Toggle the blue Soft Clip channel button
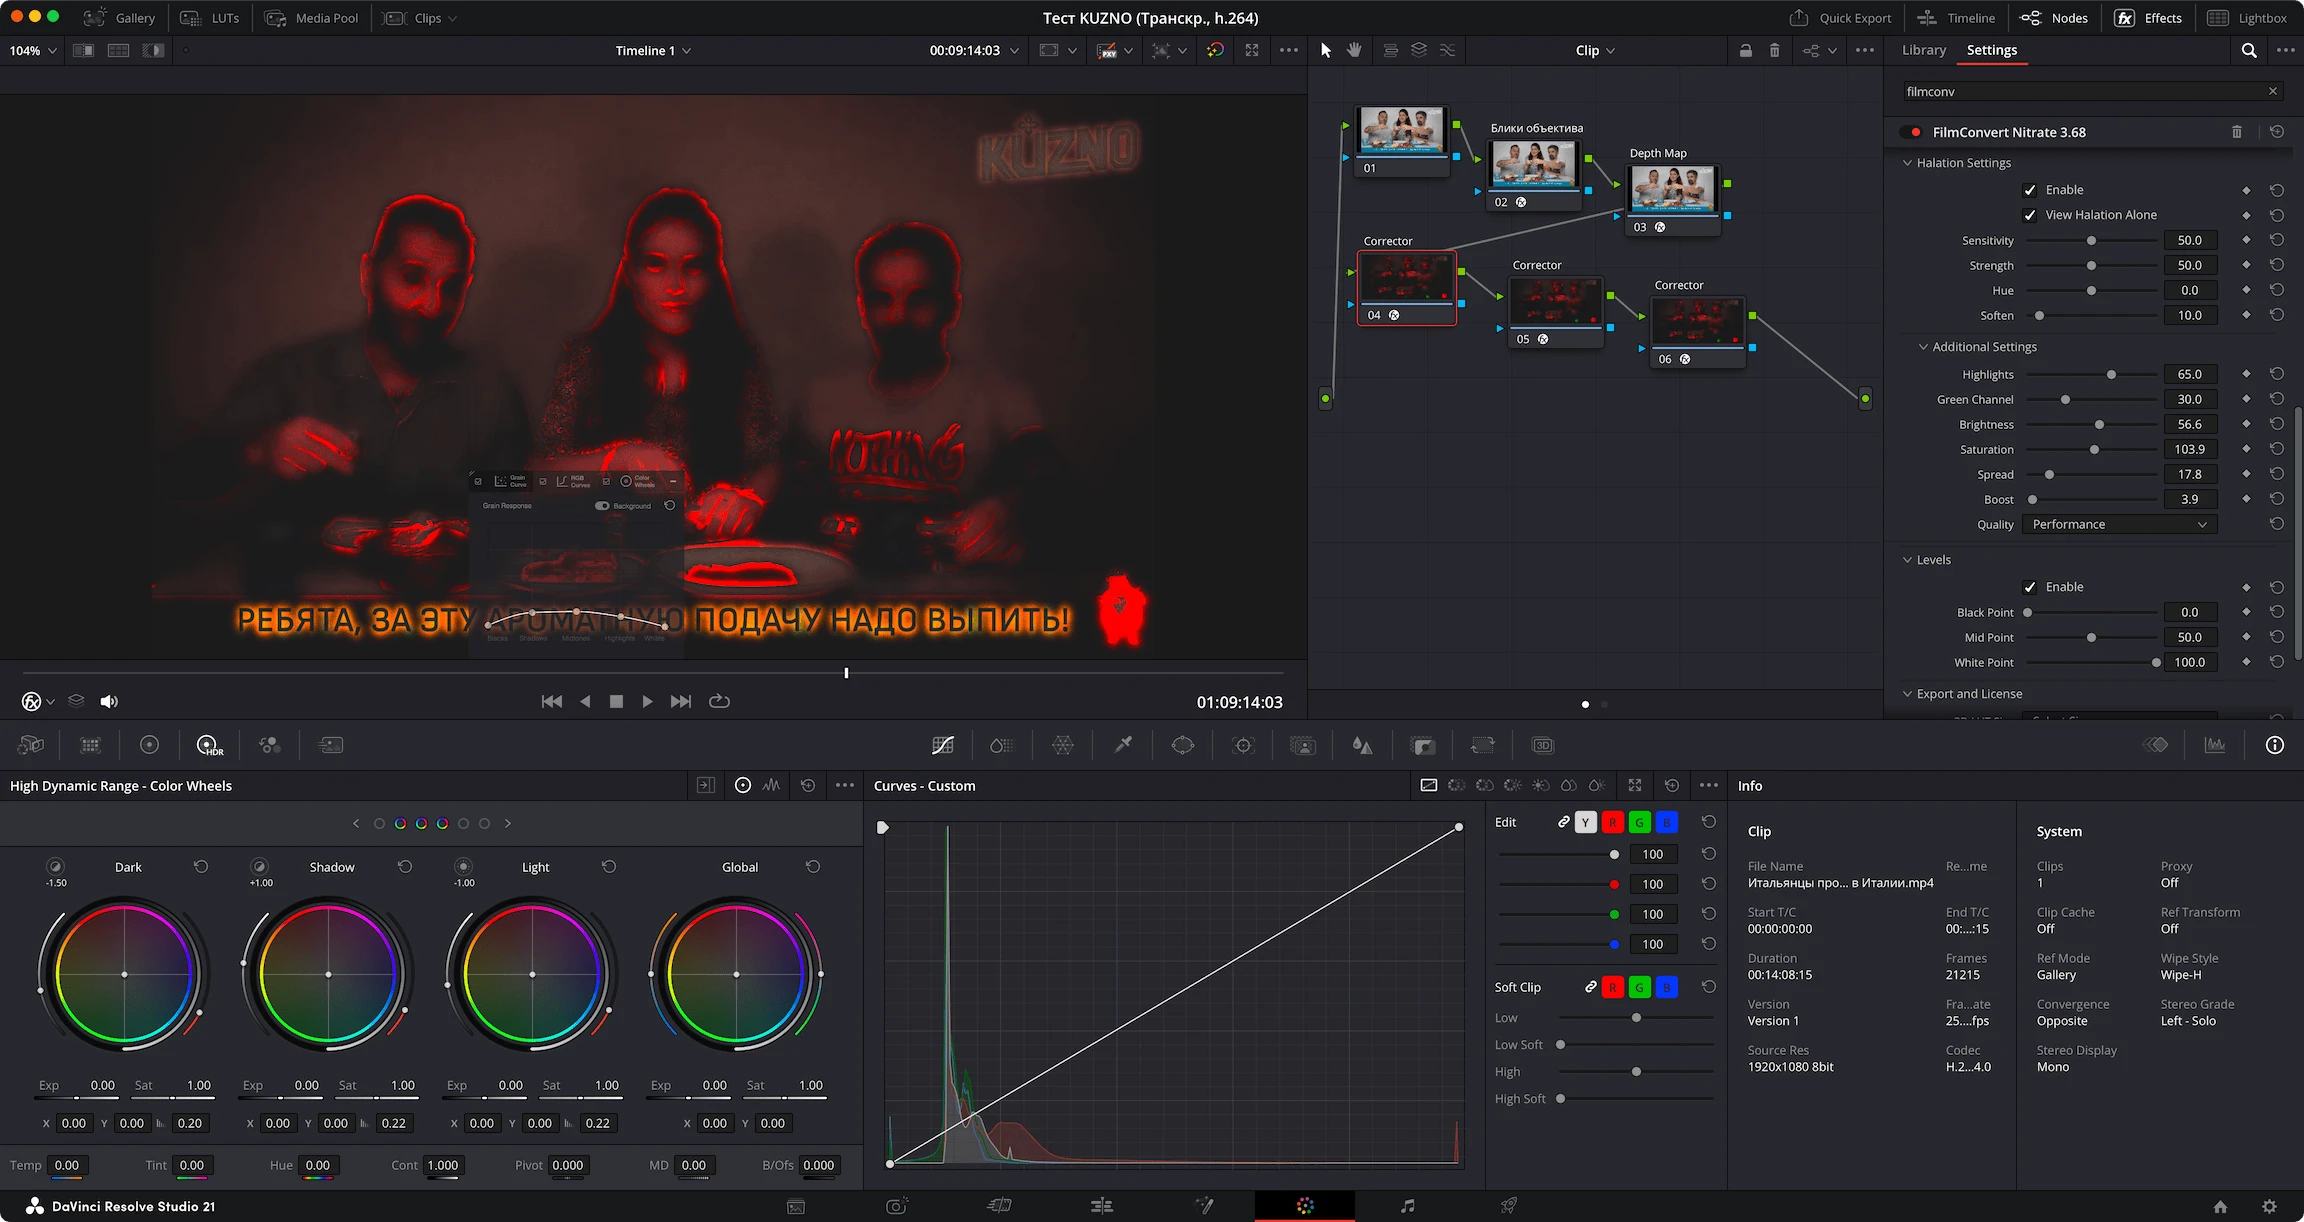2304x1222 pixels. 1666,987
